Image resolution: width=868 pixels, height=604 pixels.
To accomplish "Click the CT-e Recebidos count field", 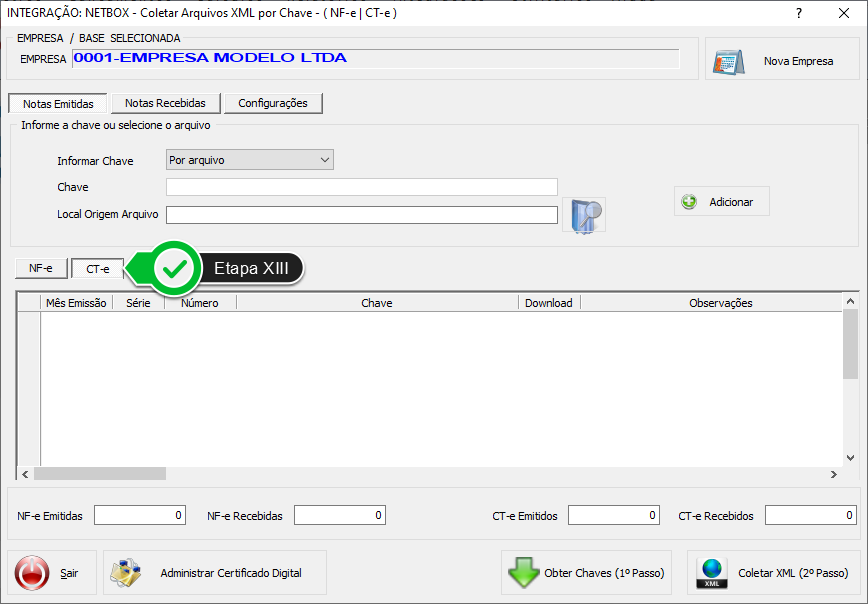I will click(x=811, y=515).
